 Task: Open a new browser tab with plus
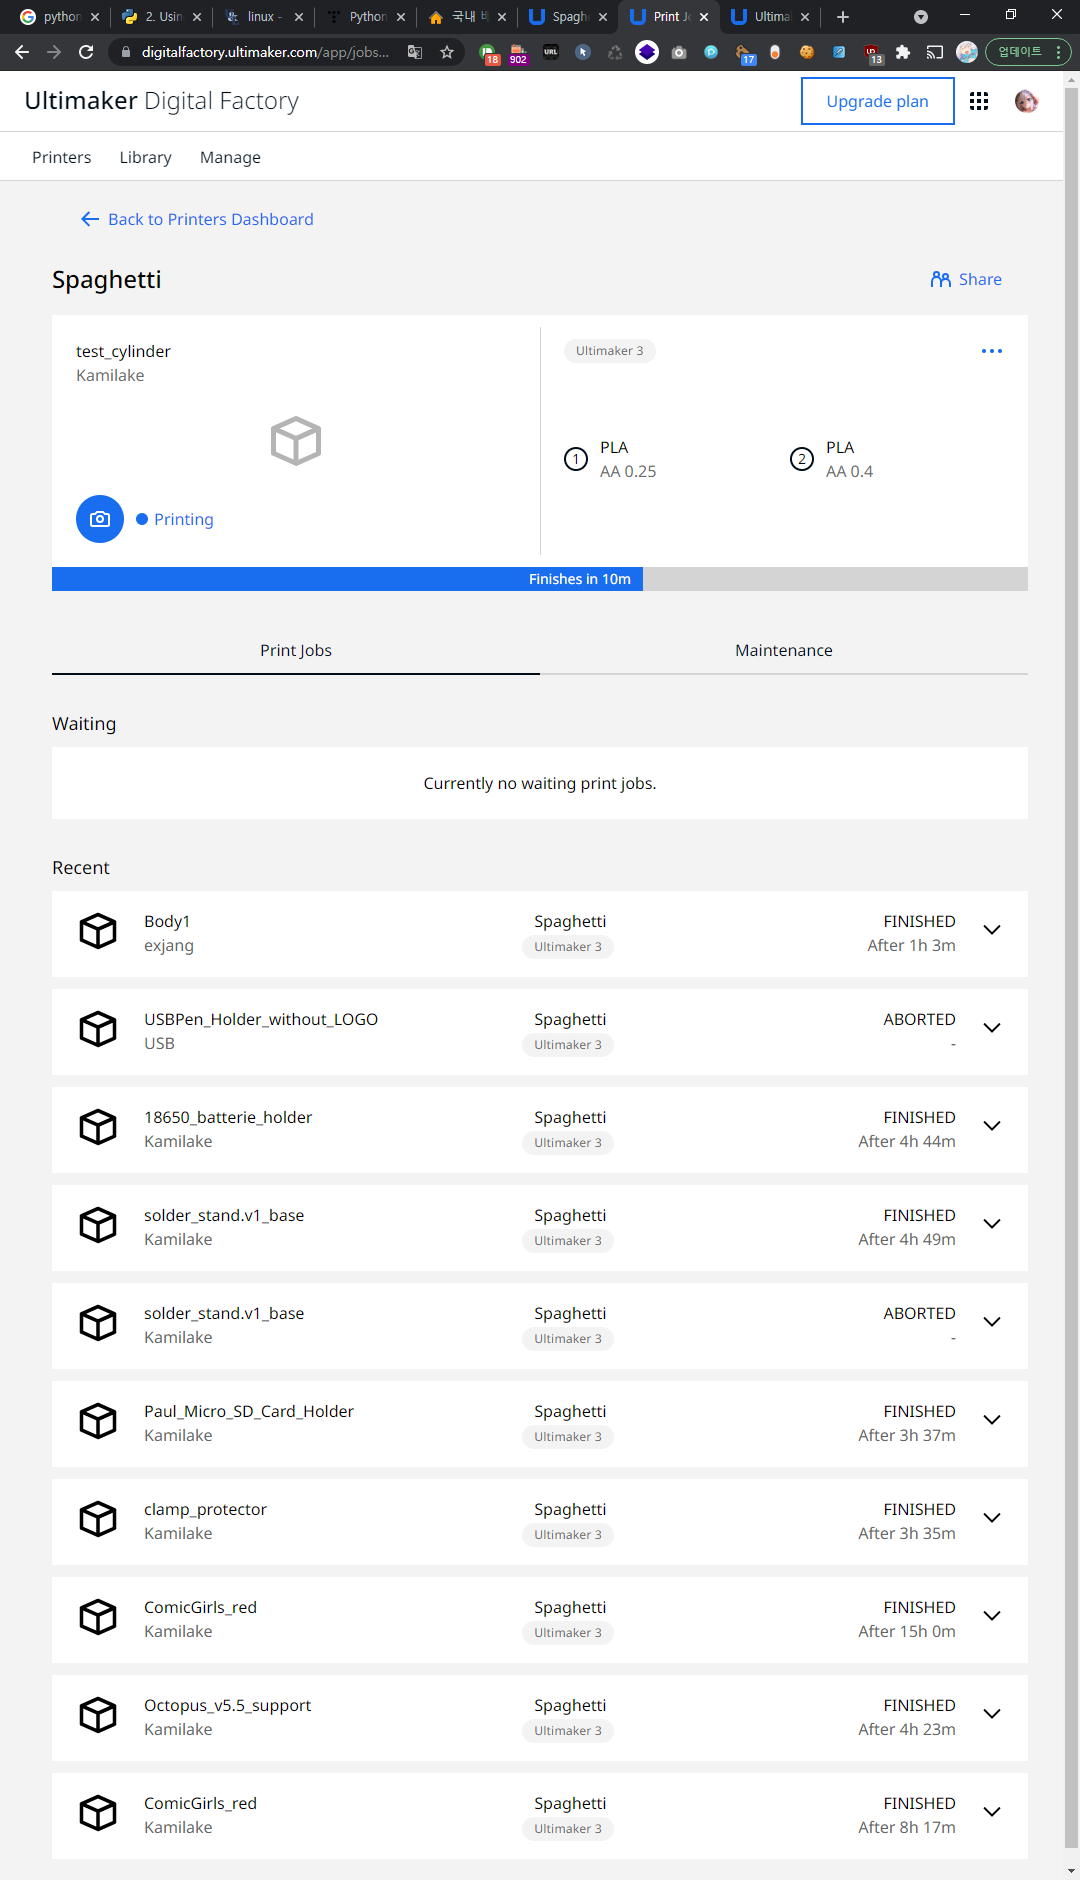click(843, 17)
